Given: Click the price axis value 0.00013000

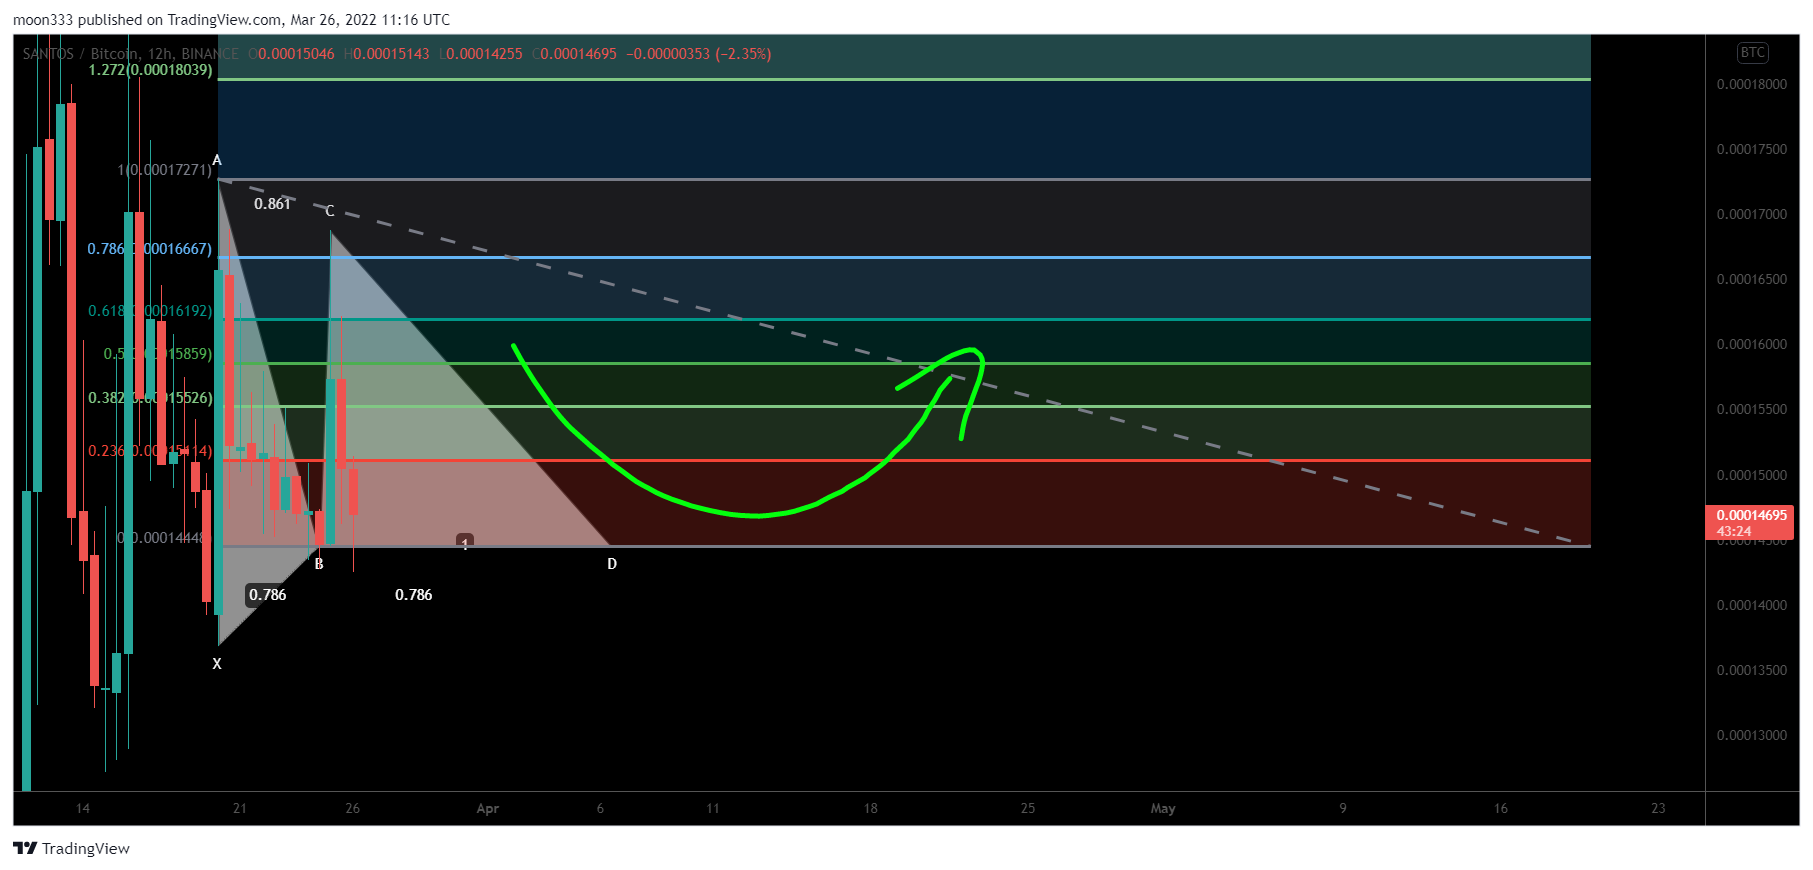Looking at the screenshot, I should click(1751, 735).
